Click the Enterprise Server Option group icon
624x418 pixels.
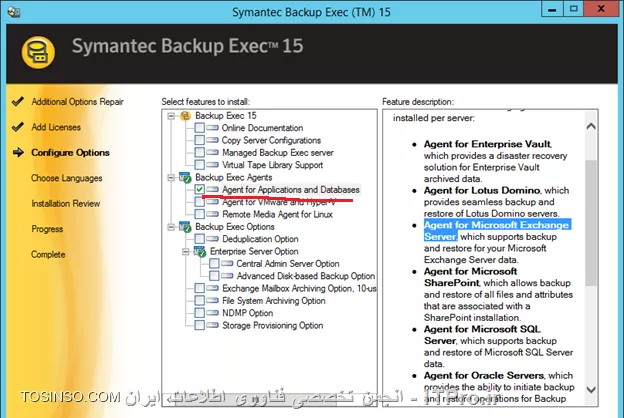(200, 252)
